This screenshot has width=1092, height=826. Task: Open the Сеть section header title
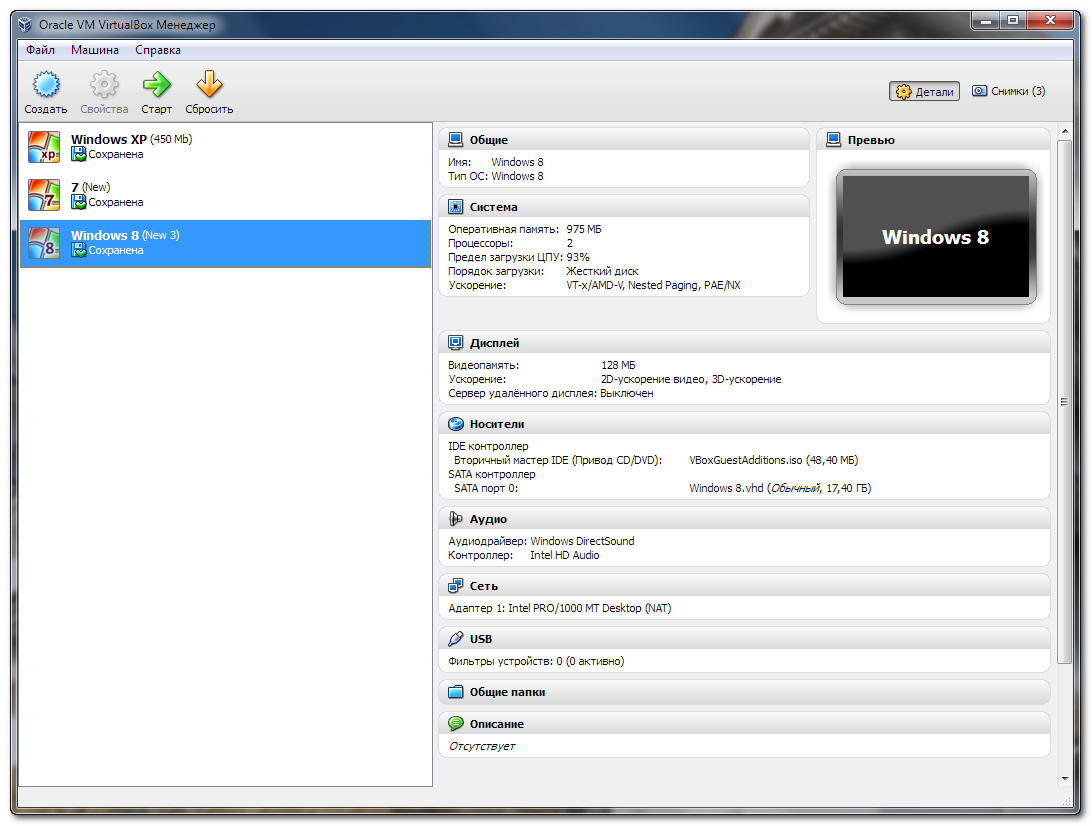point(483,586)
